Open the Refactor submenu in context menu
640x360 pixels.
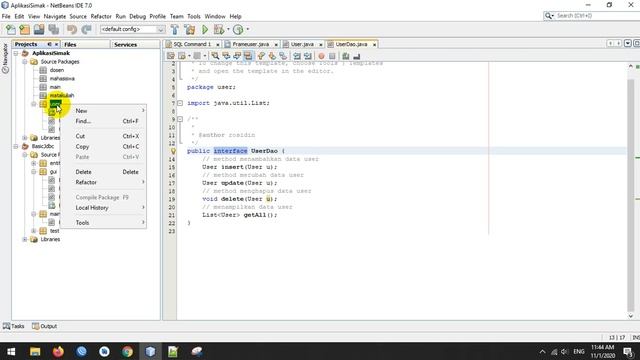tap(105, 182)
